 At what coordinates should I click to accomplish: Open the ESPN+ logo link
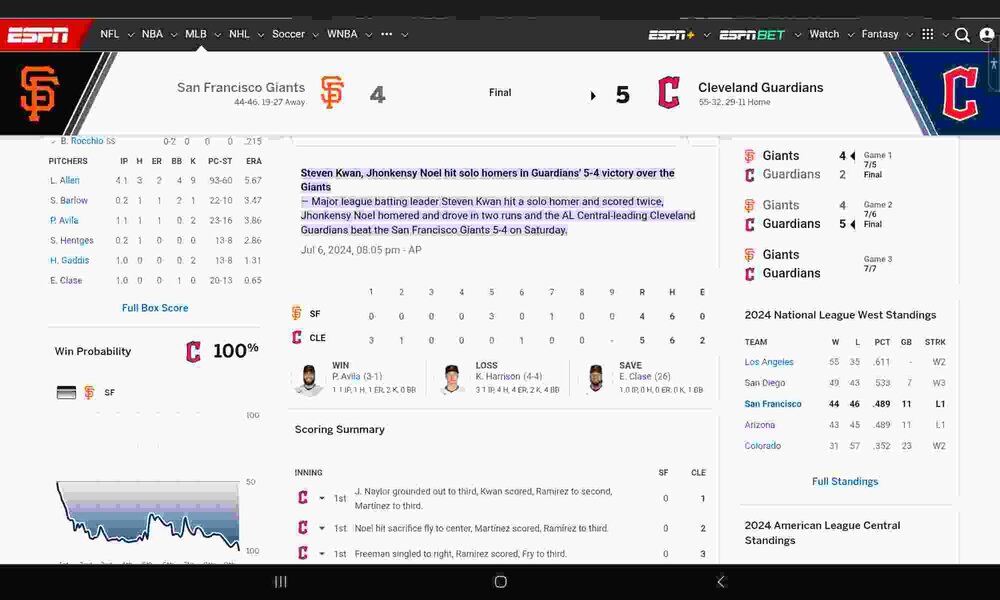pyautogui.click(x=671, y=34)
